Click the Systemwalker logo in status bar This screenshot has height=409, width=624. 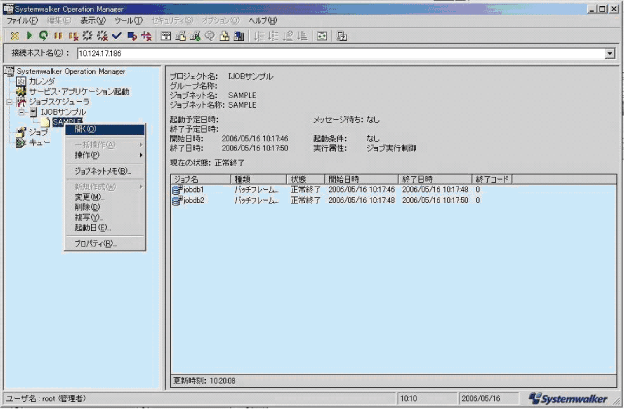click(x=568, y=398)
